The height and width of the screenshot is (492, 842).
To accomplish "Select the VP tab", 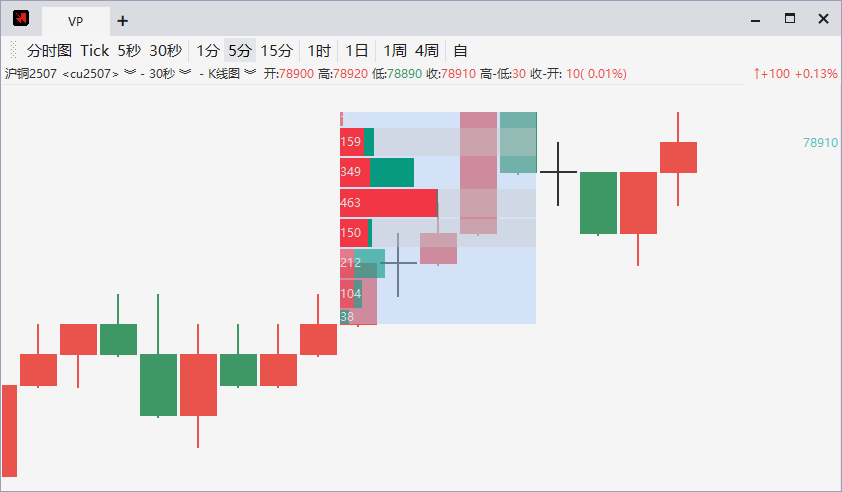I will [x=76, y=21].
